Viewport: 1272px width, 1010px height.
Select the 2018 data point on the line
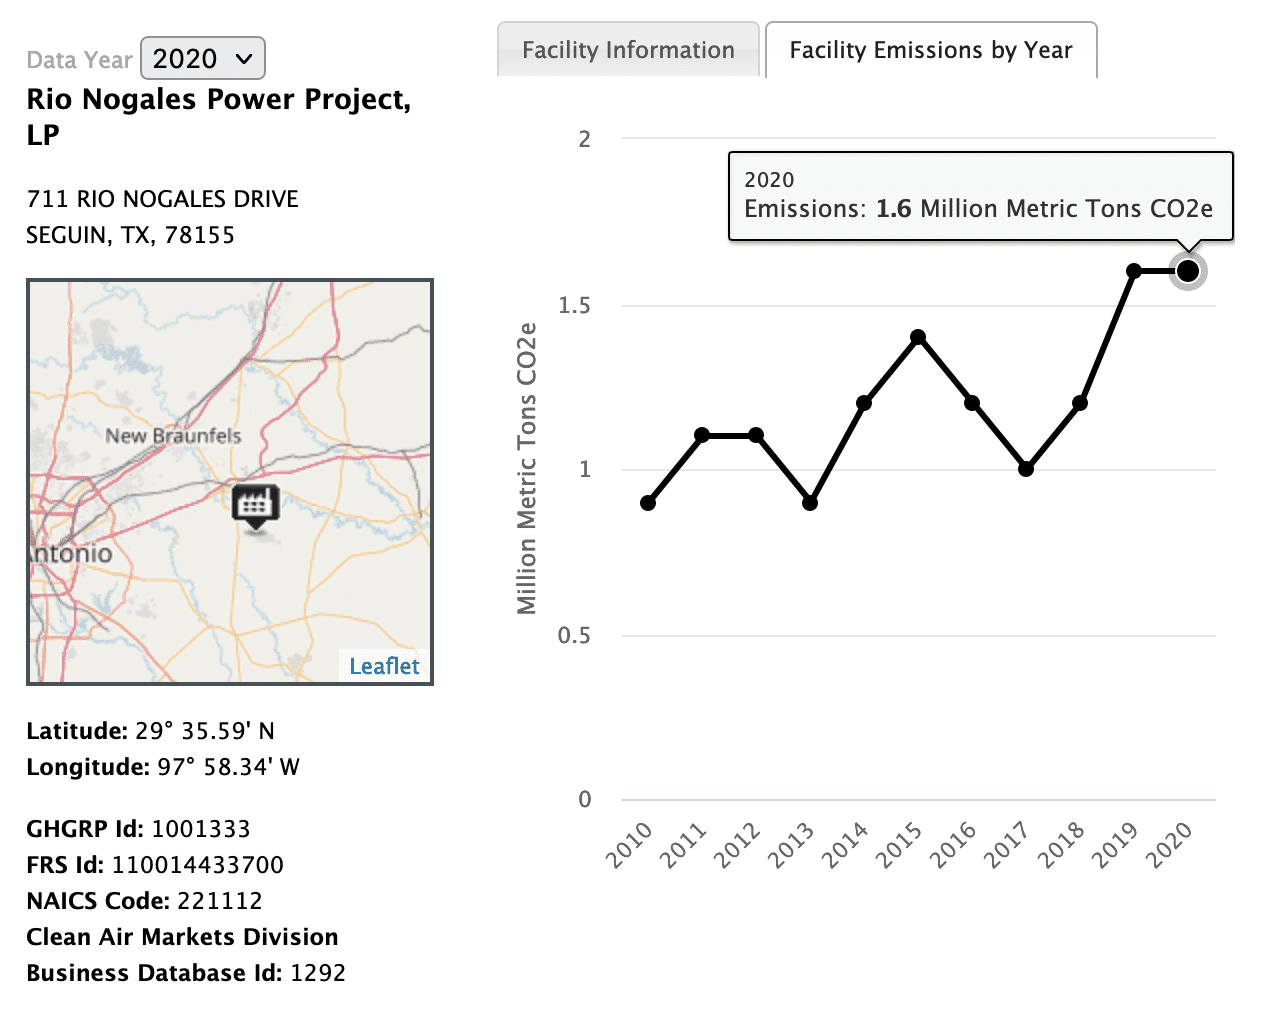(1080, 403)
